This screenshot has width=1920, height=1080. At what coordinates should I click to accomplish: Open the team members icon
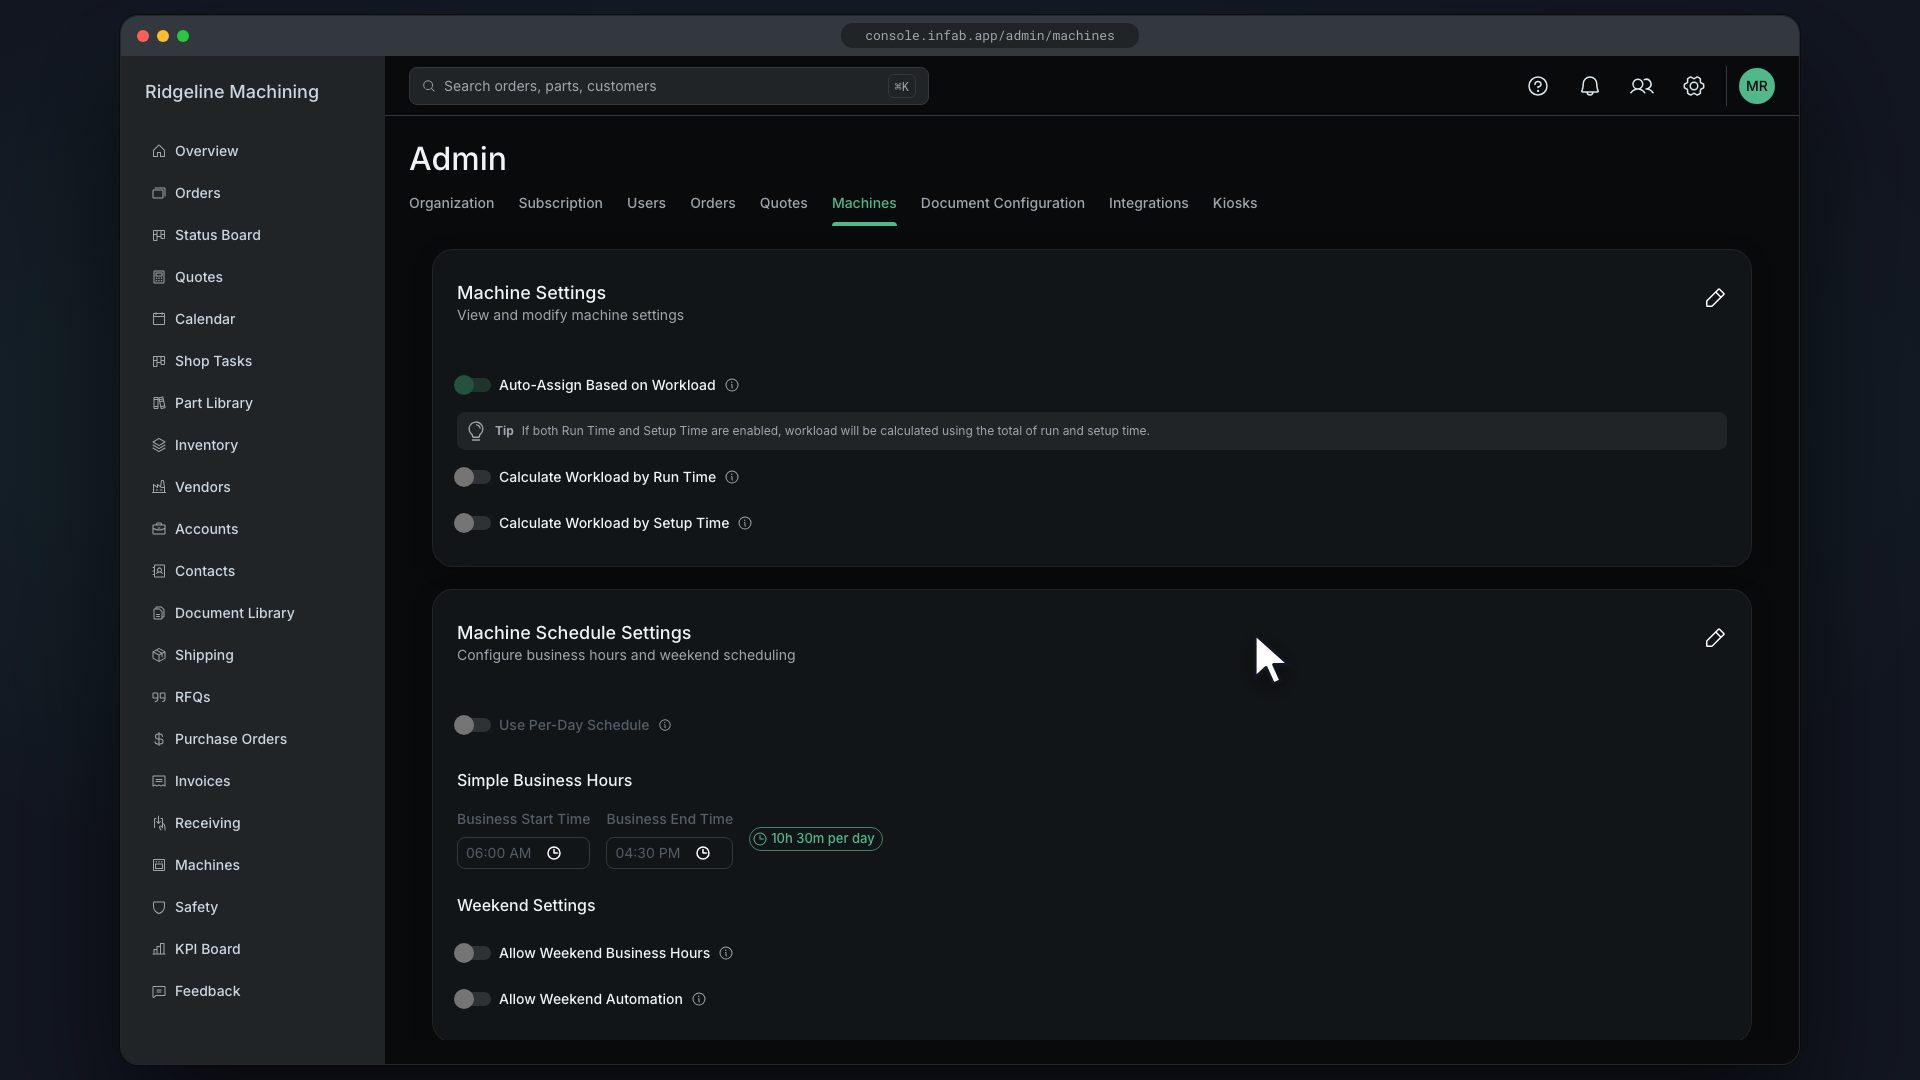pos(1642,86)
